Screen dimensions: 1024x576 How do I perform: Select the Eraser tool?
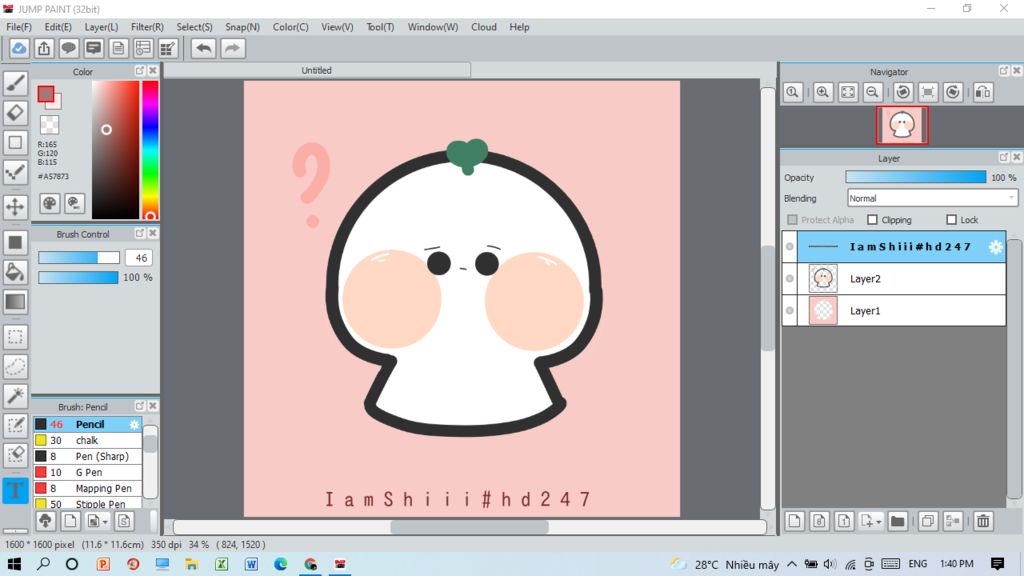[15, 112]
